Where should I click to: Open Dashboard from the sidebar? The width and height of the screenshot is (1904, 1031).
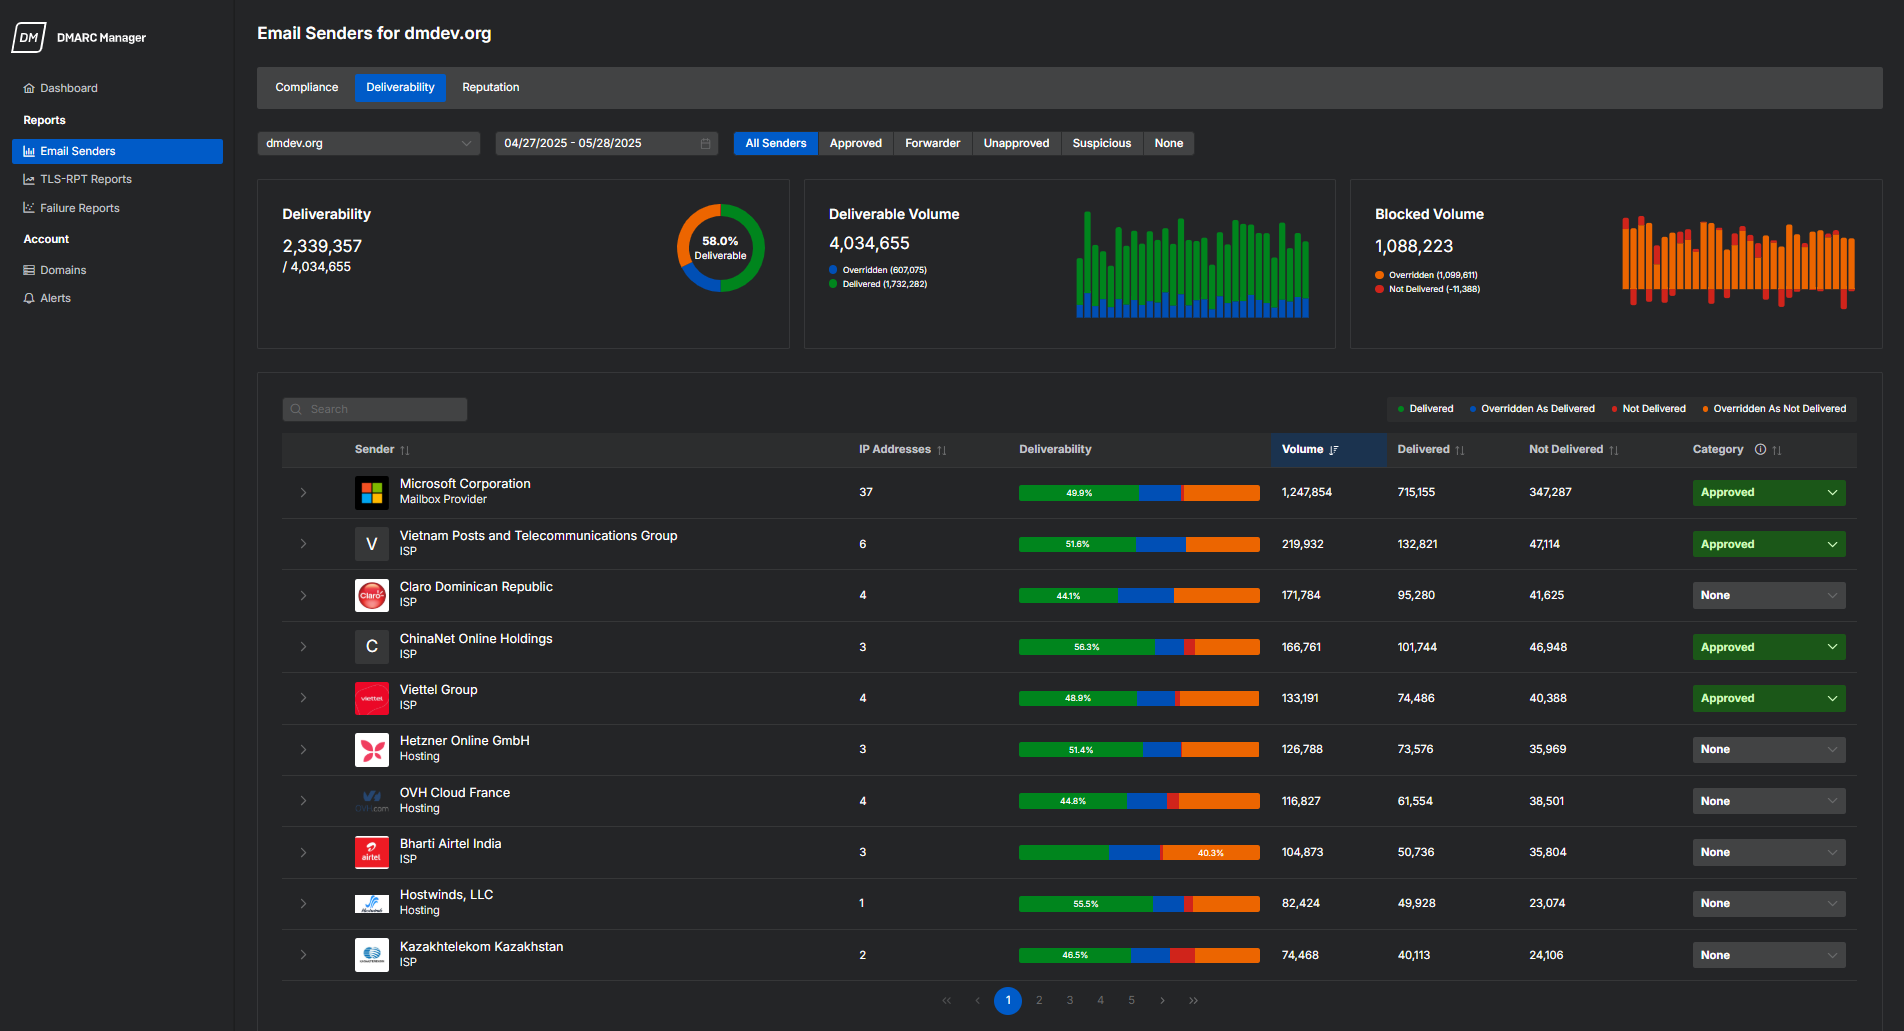pos(68,88)
